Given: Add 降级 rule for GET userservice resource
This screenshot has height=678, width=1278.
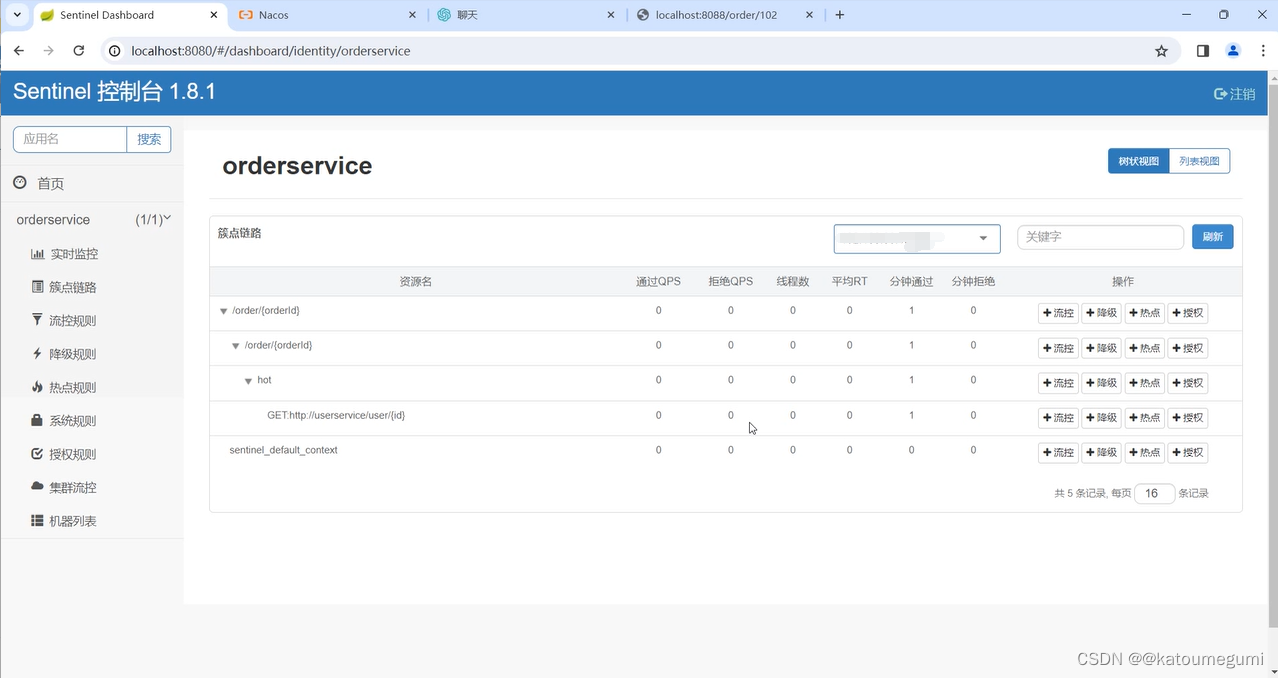Looking at the screenshot, I should [1101, 418].
